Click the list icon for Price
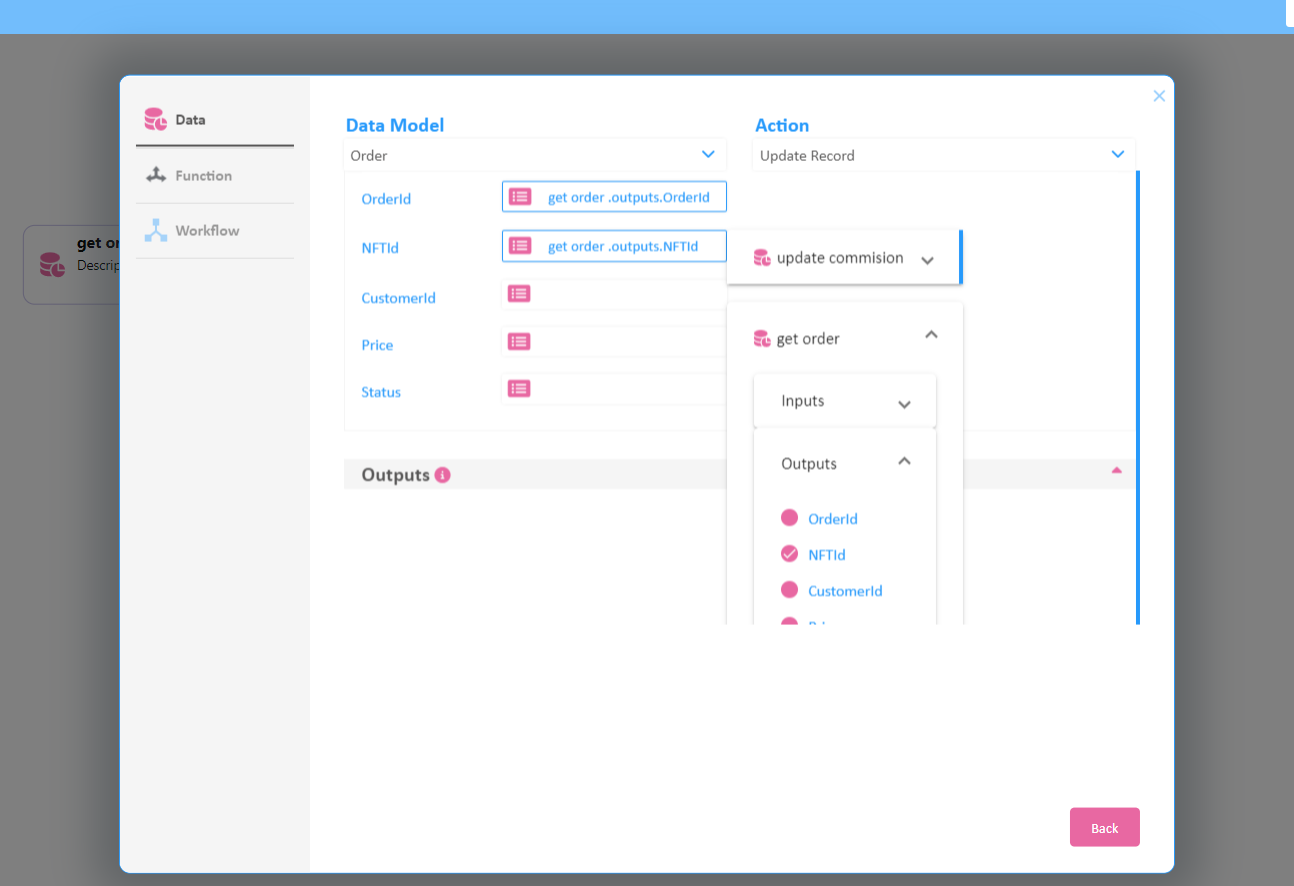This screenshot has width=1294, height=886. click(519, 341)
